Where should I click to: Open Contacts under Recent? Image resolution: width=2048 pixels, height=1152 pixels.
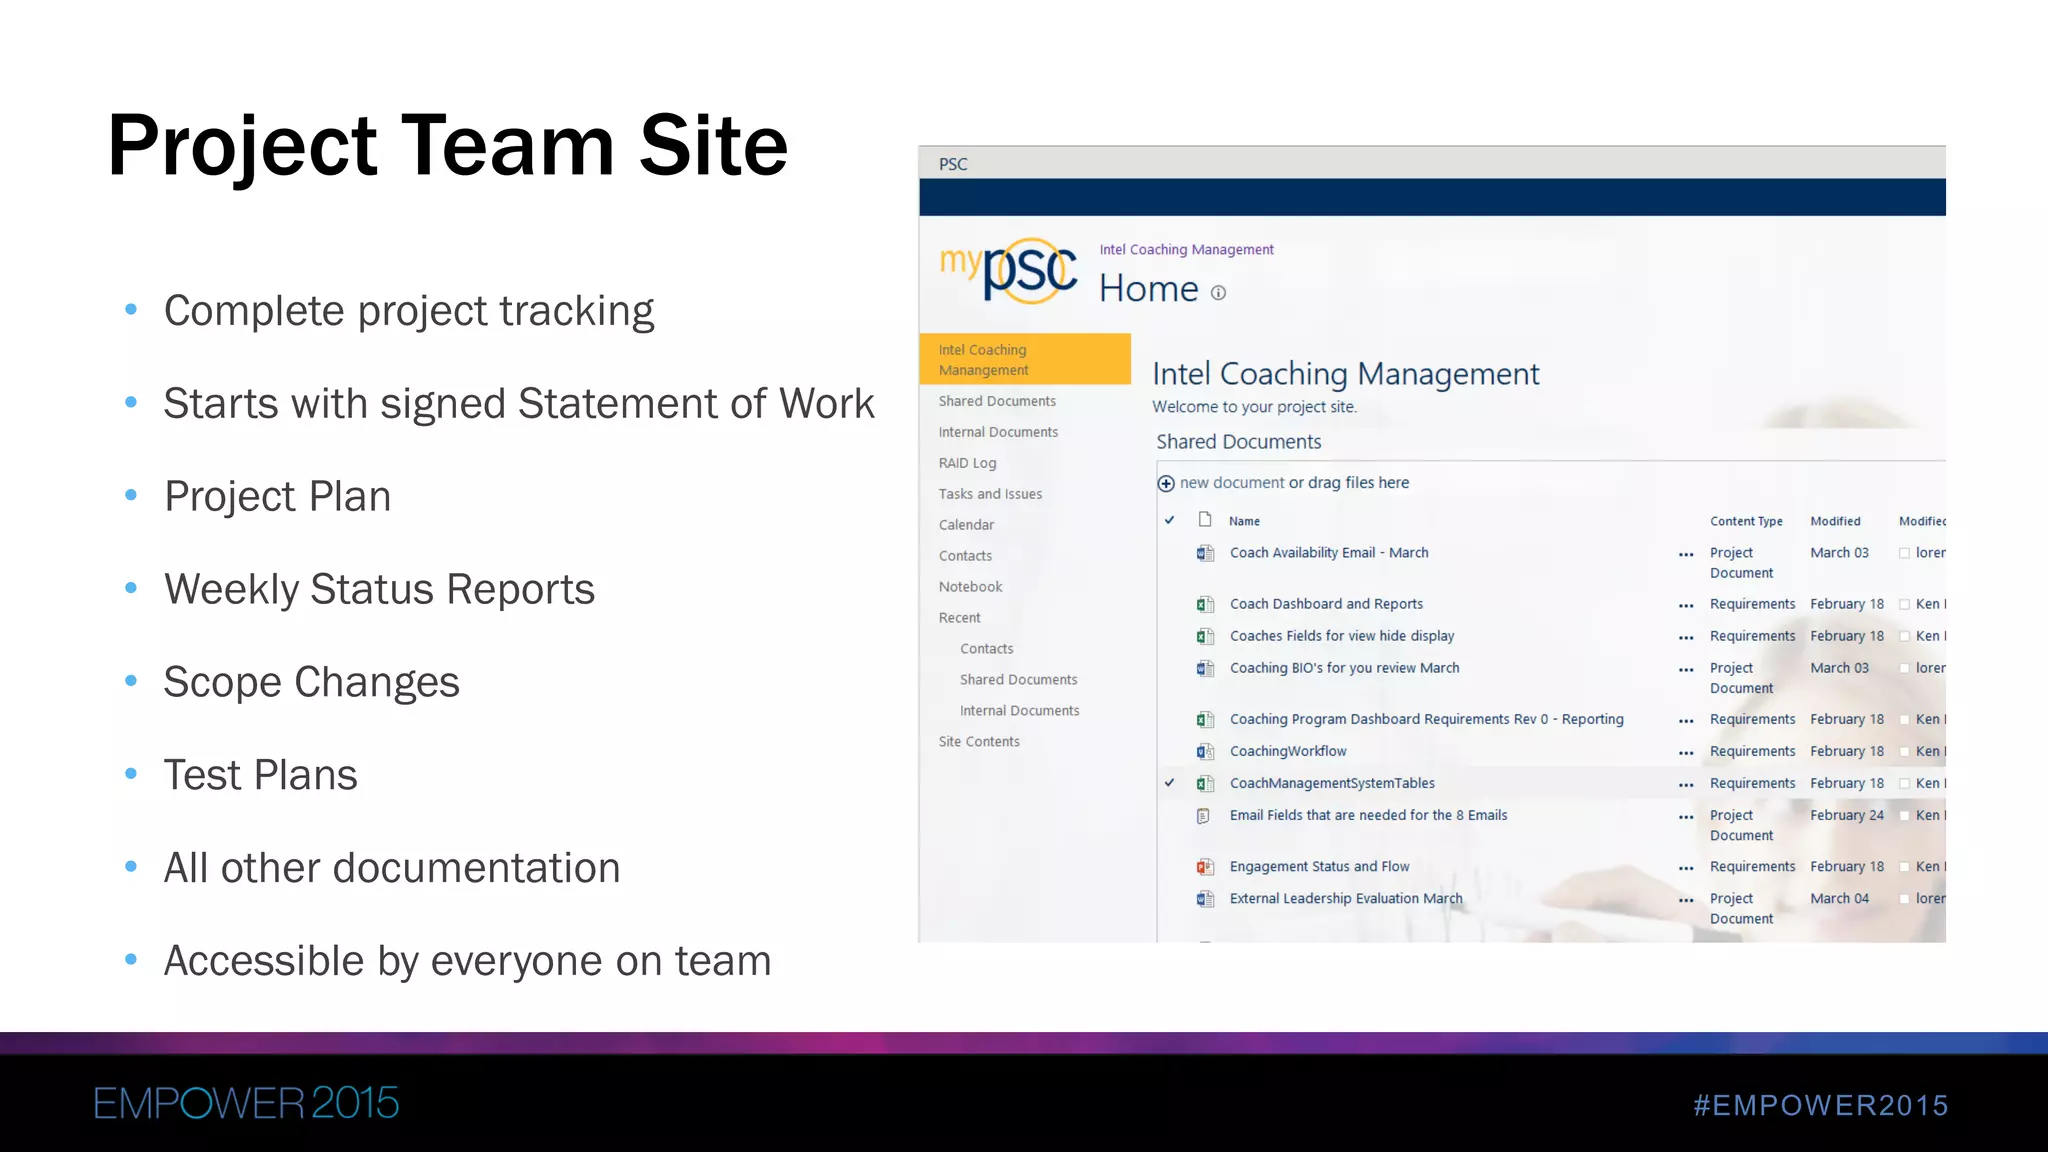click(x=986, y=649)
